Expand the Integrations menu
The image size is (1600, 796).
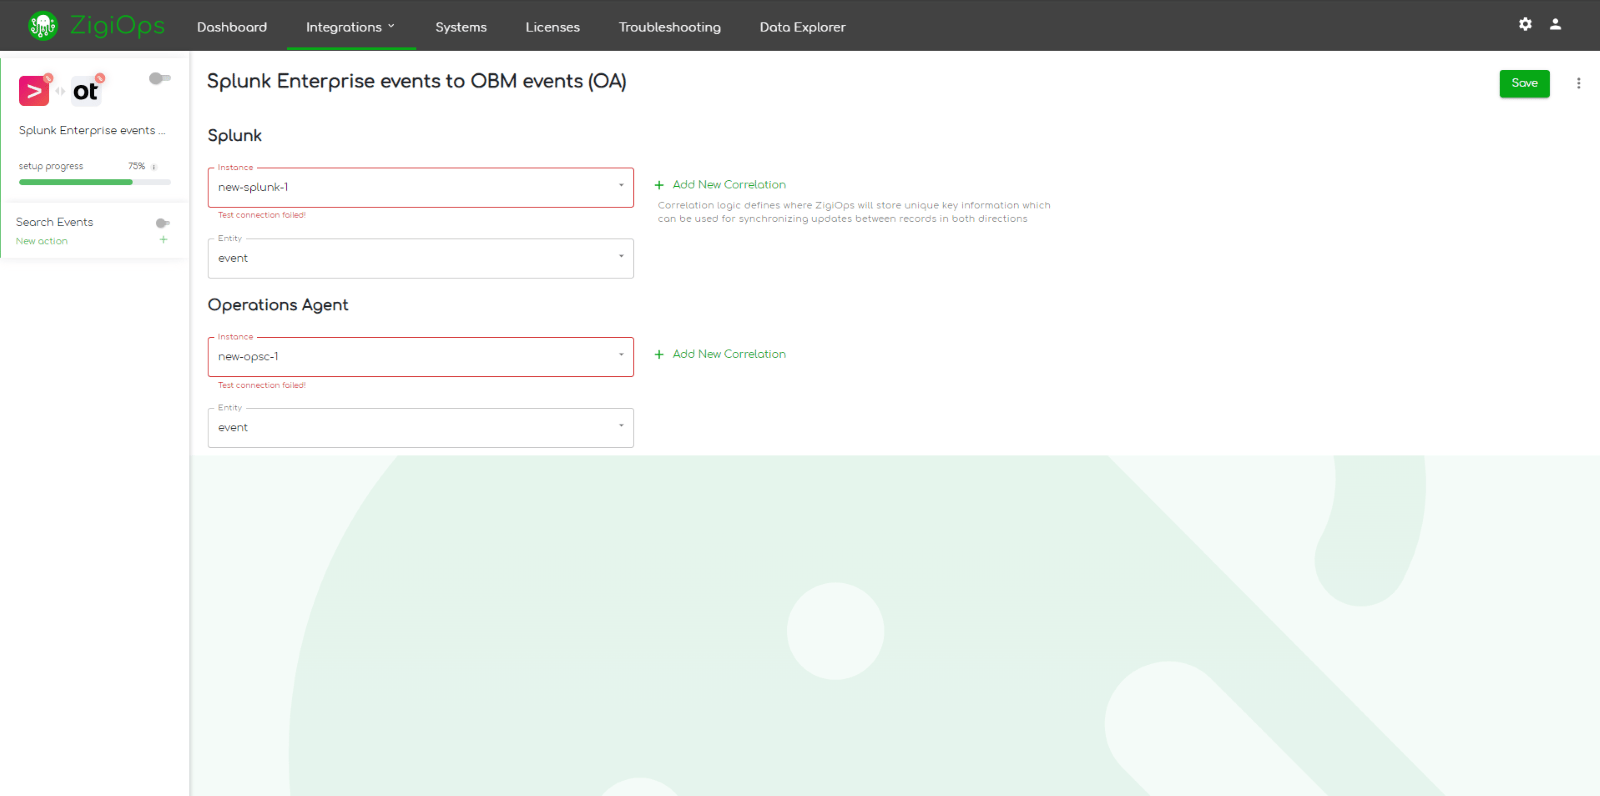[x=351, y=27]
